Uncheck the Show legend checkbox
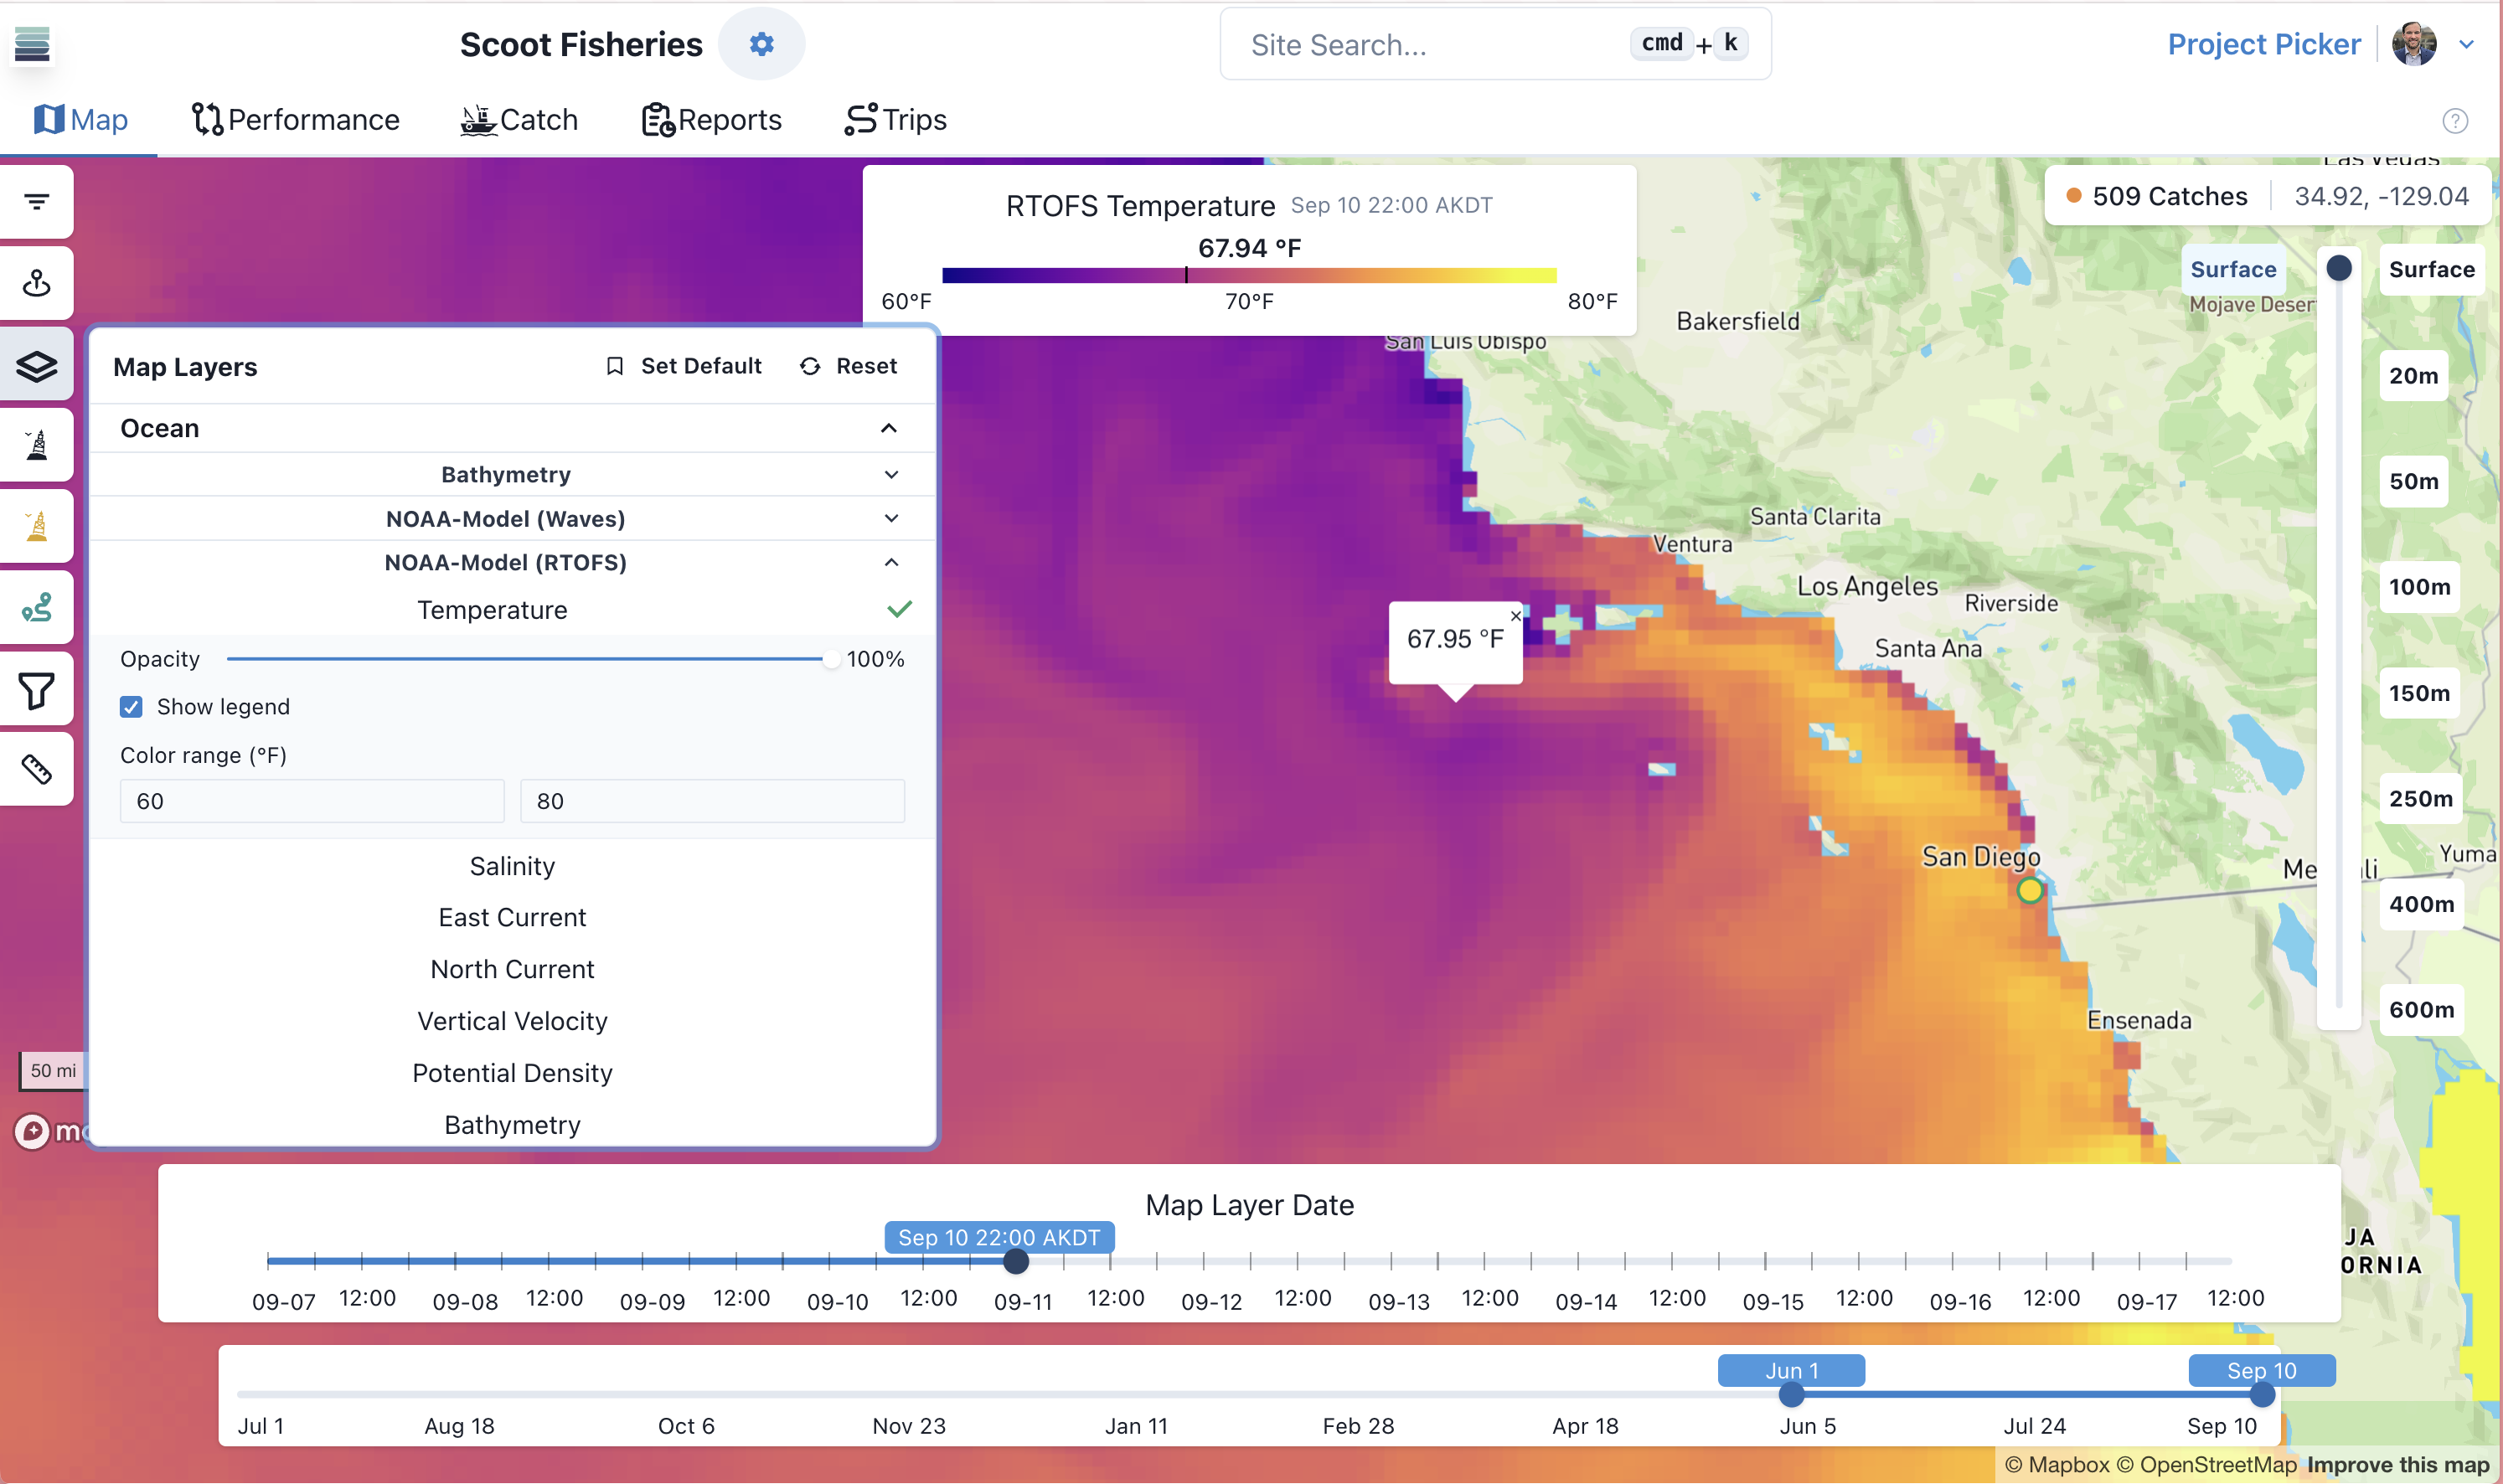Viewport: 2503px width, 1484px height. [x=131, y=707]
